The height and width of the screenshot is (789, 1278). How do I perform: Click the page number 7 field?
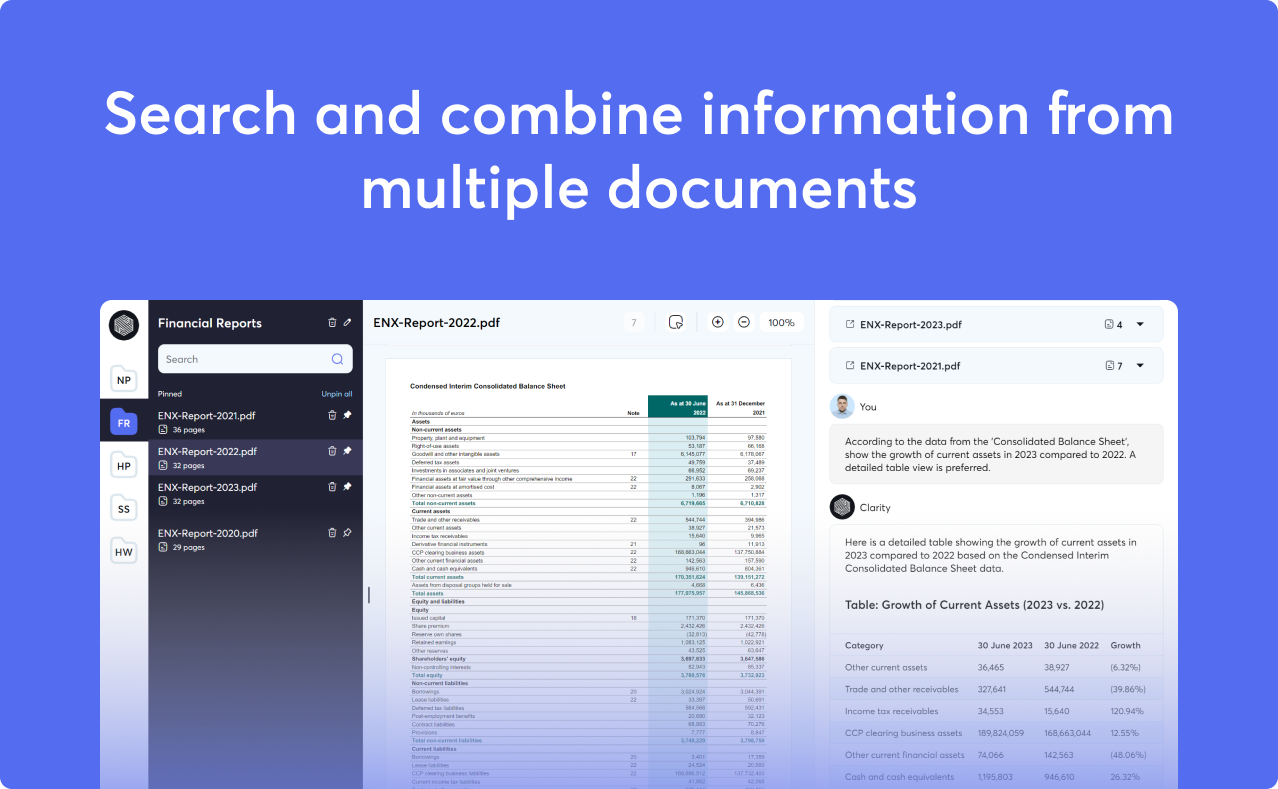[634, 323]
